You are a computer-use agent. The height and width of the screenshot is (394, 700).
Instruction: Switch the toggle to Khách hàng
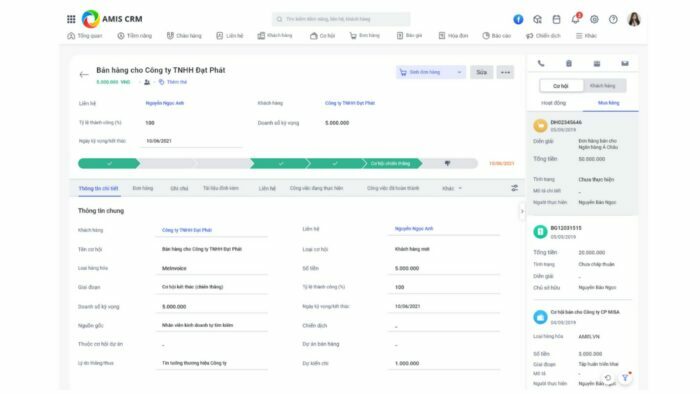(x=603, y=86)
